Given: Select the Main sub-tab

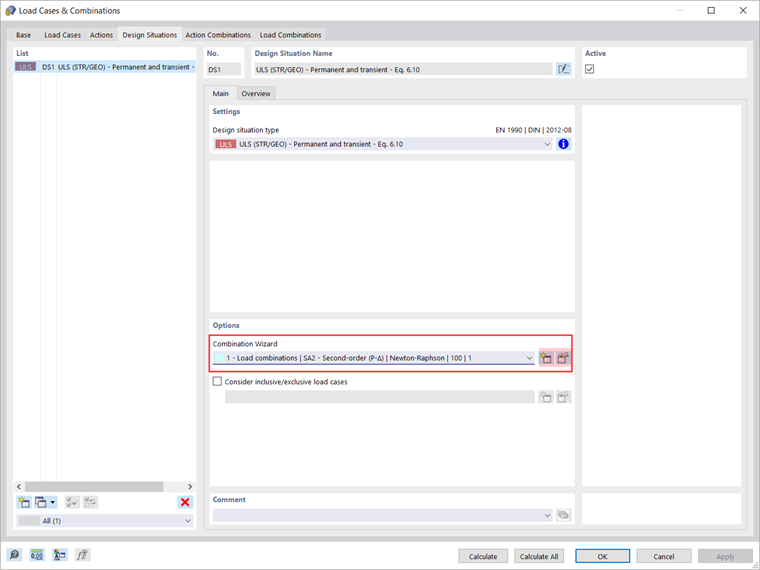Looking at the screenshot, I should (221, 94).
